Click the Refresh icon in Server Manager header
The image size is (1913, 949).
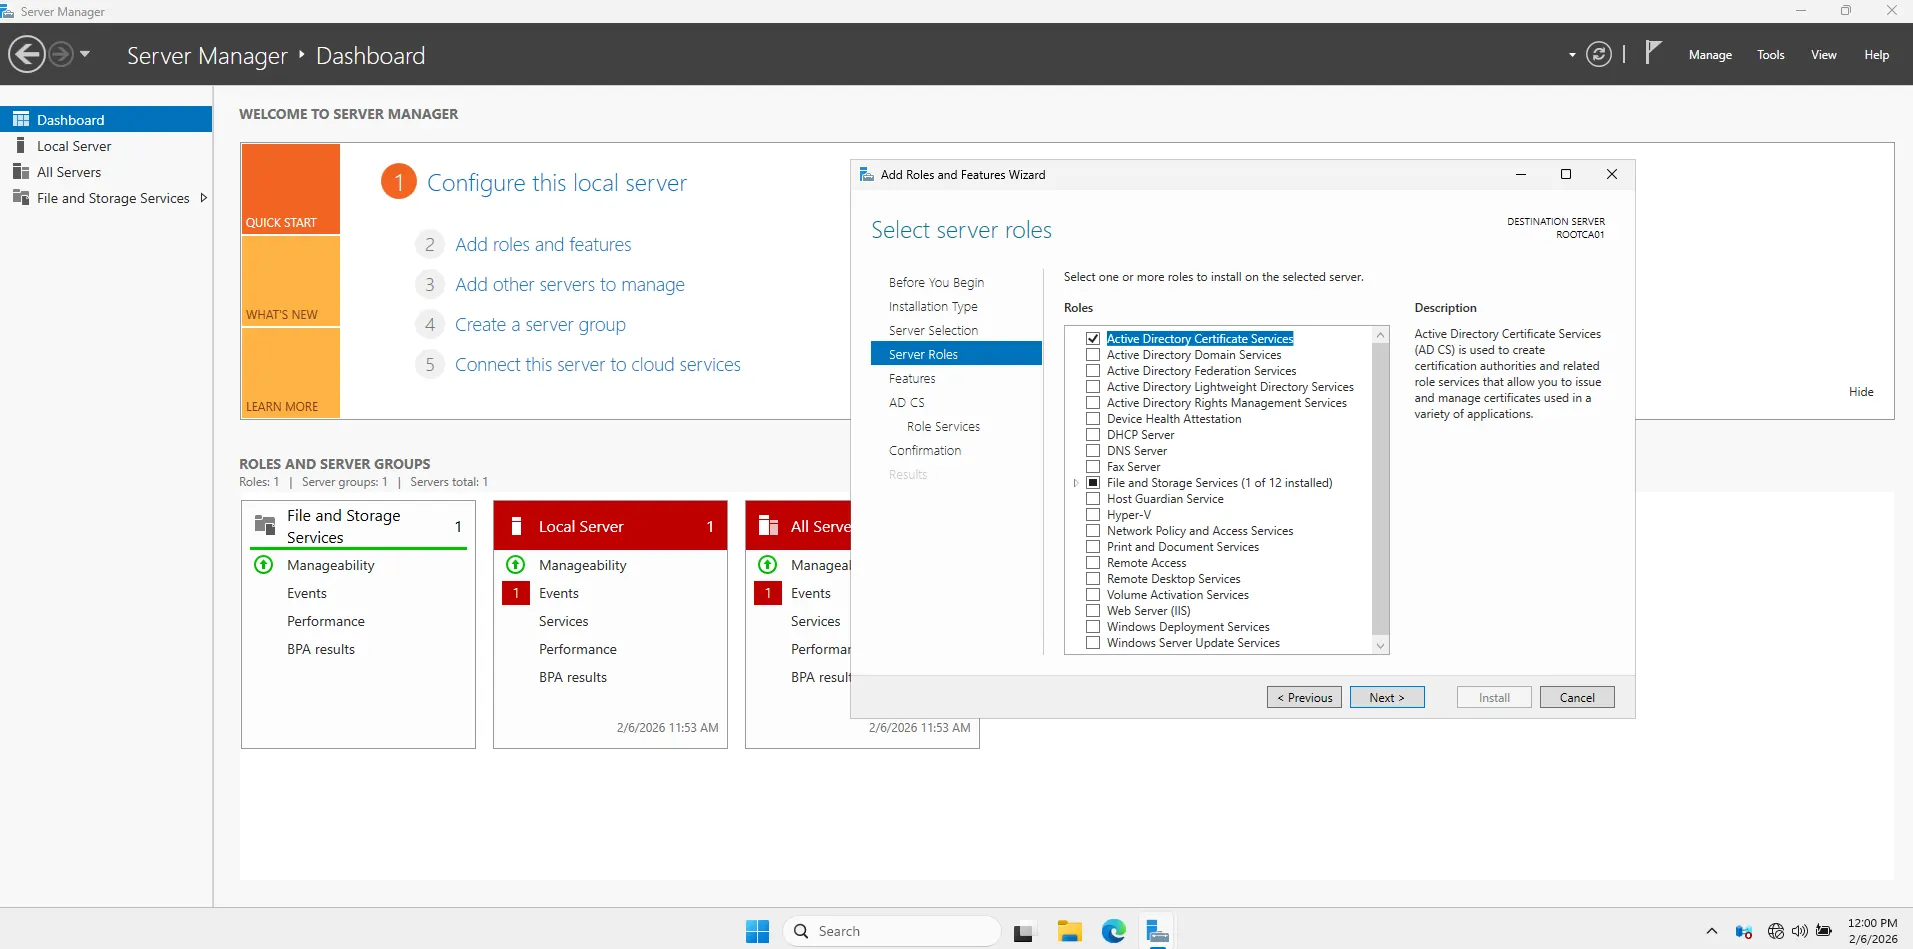[x=1599, y=54]
